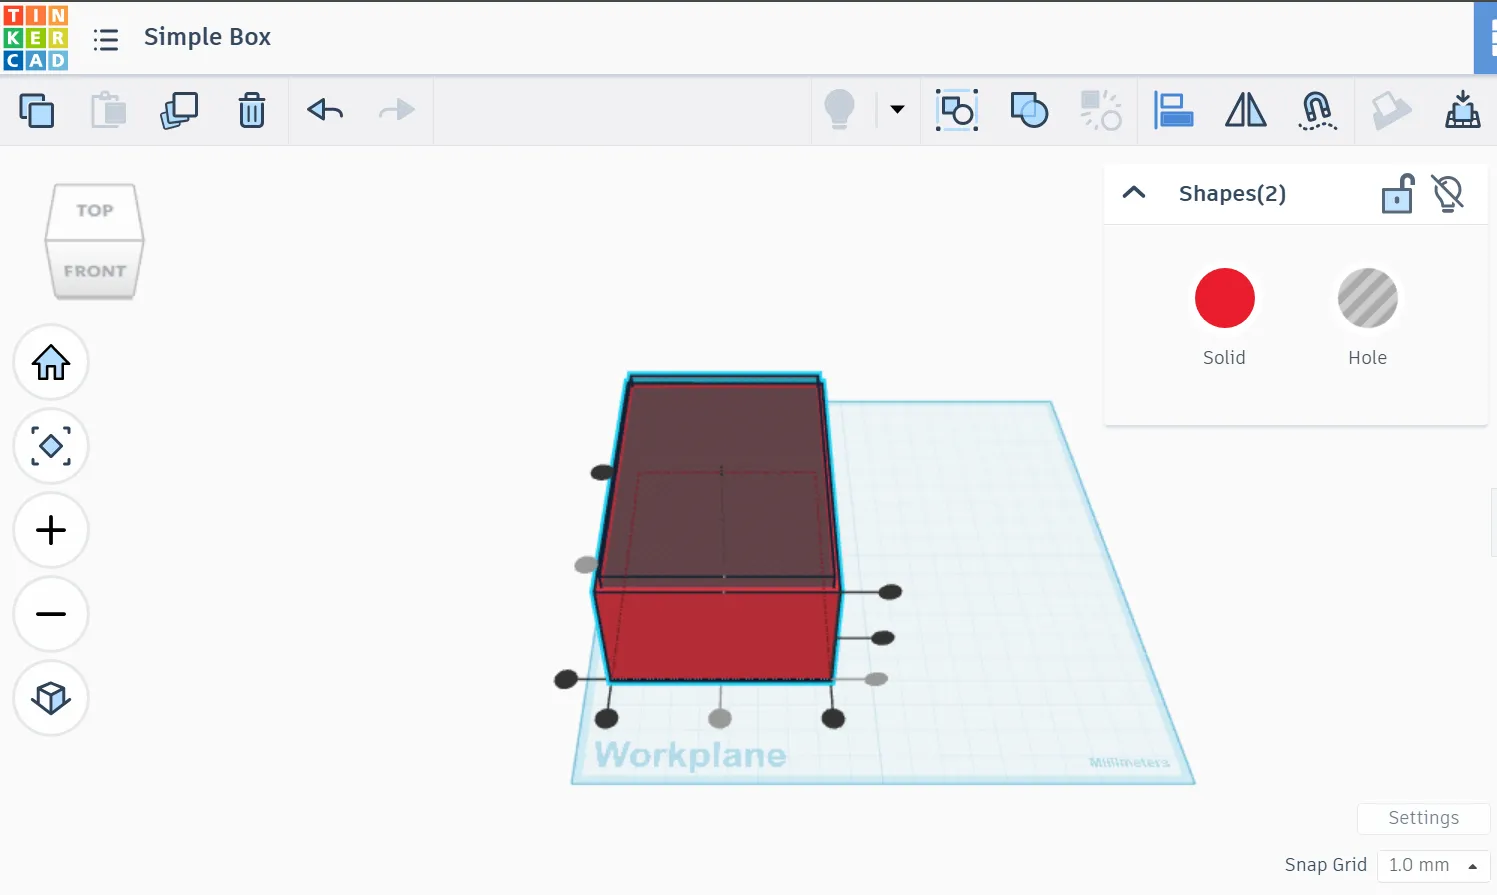1497x895 pixels.
Task: Open the designs list menu
Action: coord(106,39)
